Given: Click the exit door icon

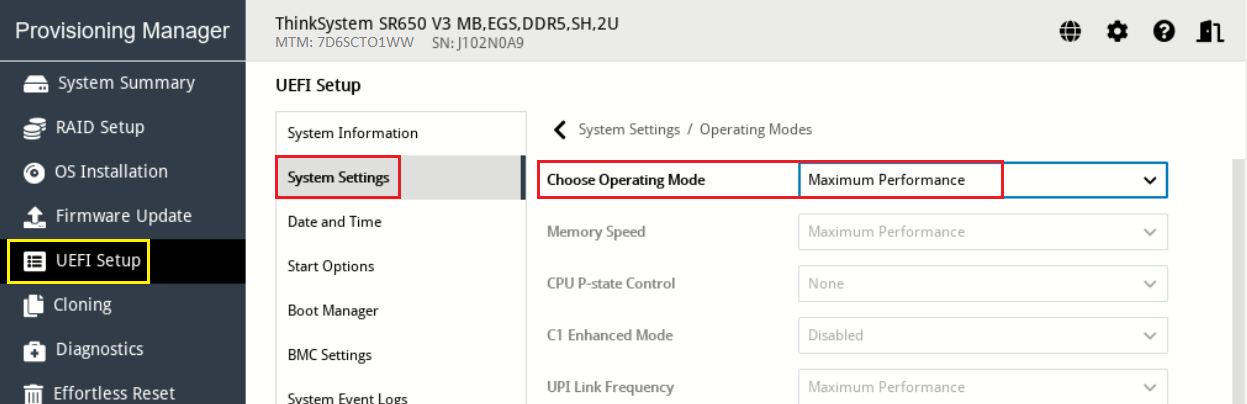Looking at the screenshot, I should click(1210, 32).
